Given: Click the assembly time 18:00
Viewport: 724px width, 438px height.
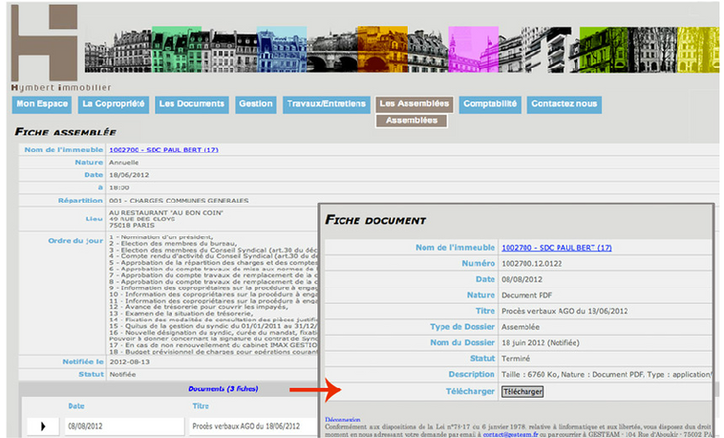Looking at the screenshot, I should pyautogui.click(x=119, y=188).
